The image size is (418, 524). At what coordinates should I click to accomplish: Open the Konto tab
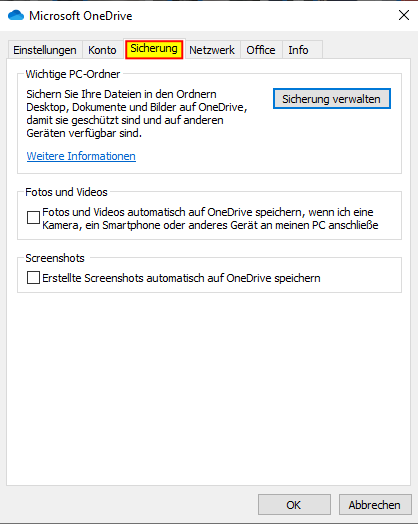coord(102,50)
